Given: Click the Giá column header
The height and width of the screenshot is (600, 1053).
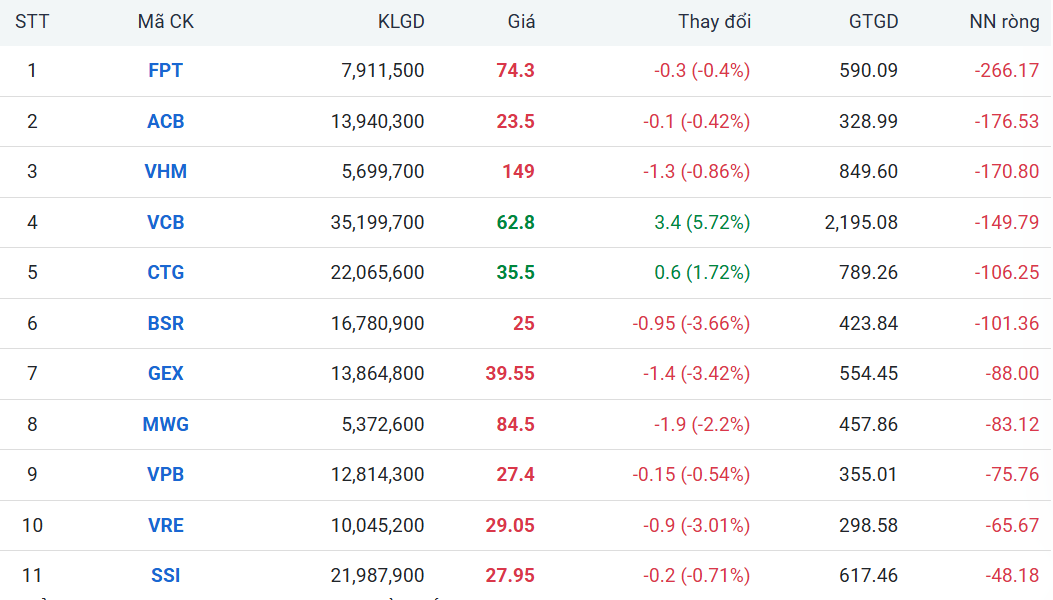Looking at the screenshot, I should 521,22.
